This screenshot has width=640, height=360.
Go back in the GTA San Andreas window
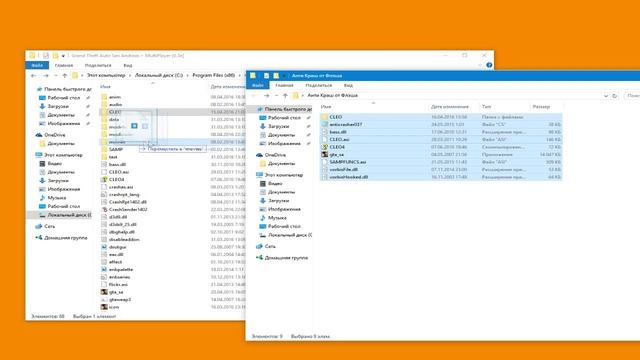33,76
